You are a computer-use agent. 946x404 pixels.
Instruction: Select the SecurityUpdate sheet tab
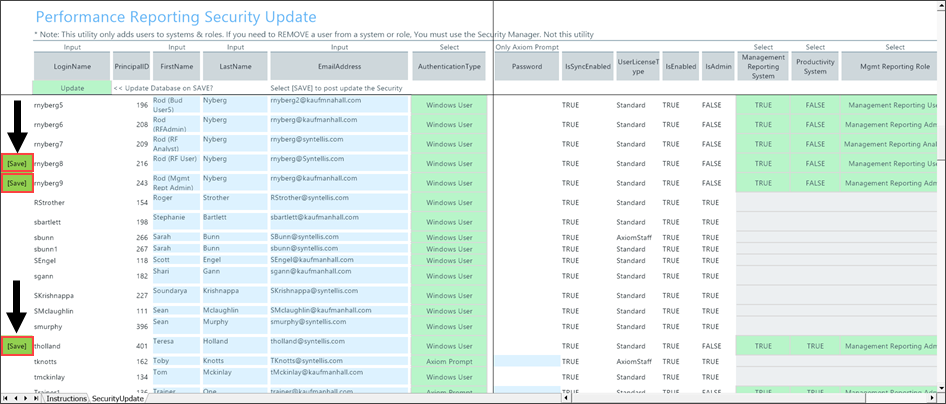[118, 398]
